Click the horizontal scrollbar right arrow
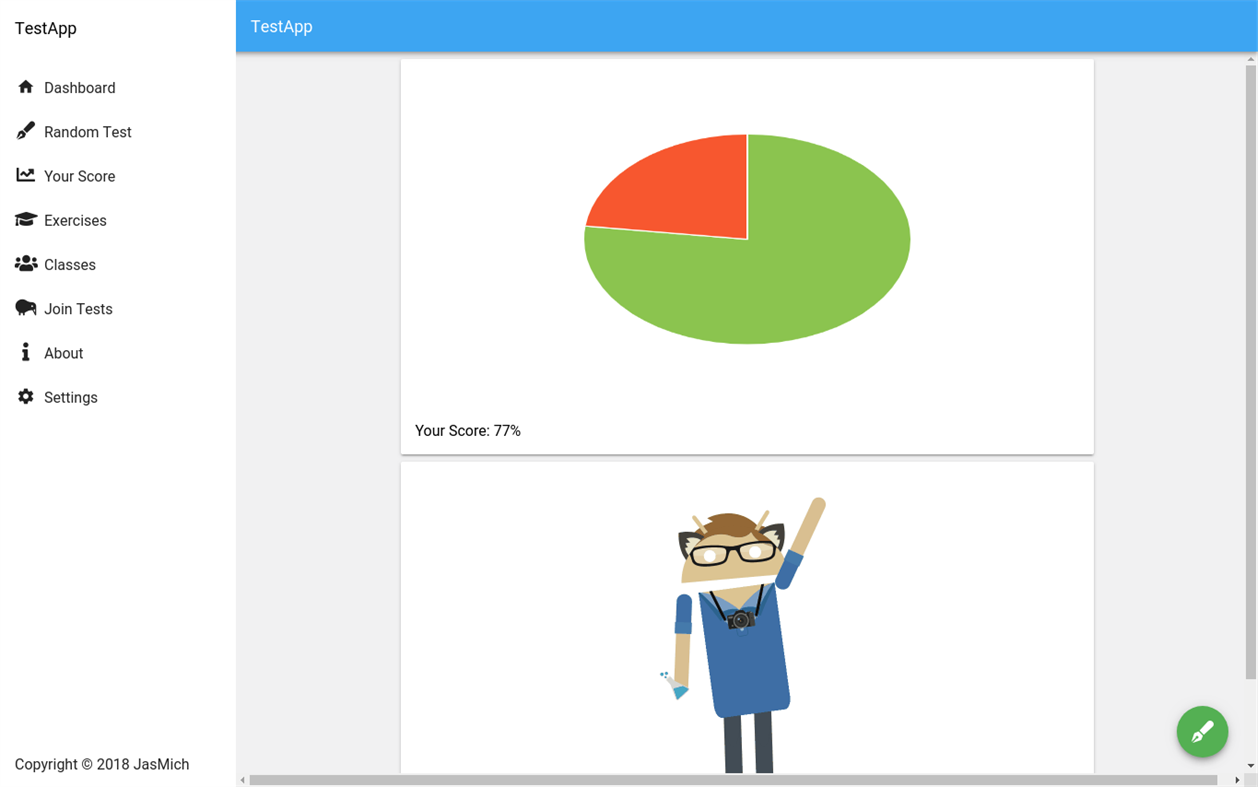Screen dimensions: 1258x787 [1235, 778]
